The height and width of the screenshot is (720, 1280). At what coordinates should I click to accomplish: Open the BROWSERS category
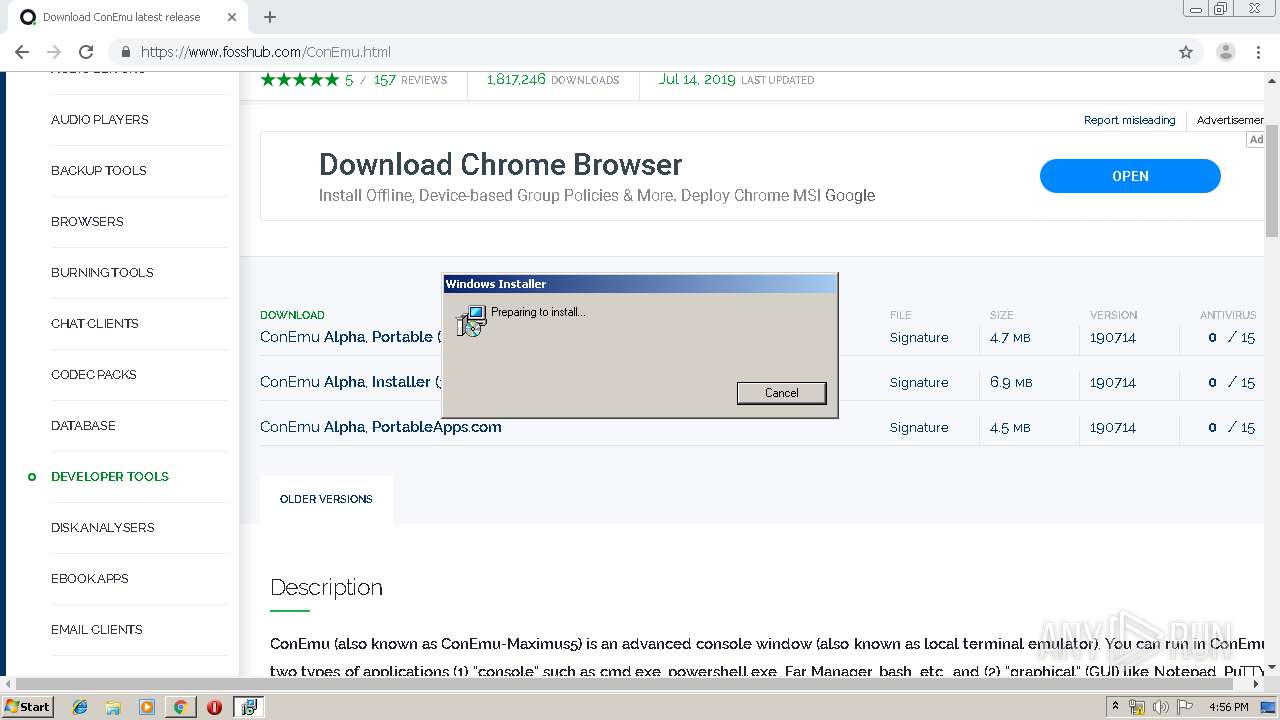tap(87, 221)
